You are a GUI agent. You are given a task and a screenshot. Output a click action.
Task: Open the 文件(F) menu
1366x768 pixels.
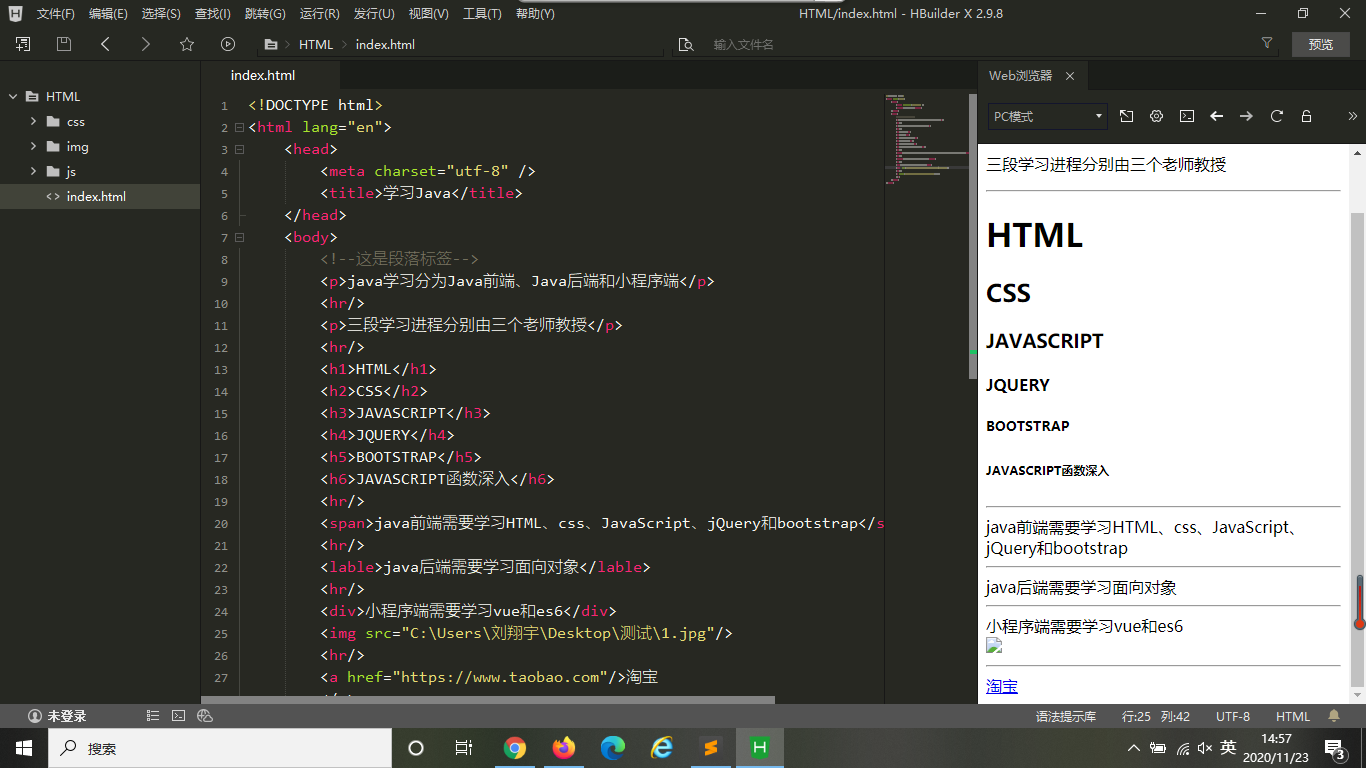(56, 14)
